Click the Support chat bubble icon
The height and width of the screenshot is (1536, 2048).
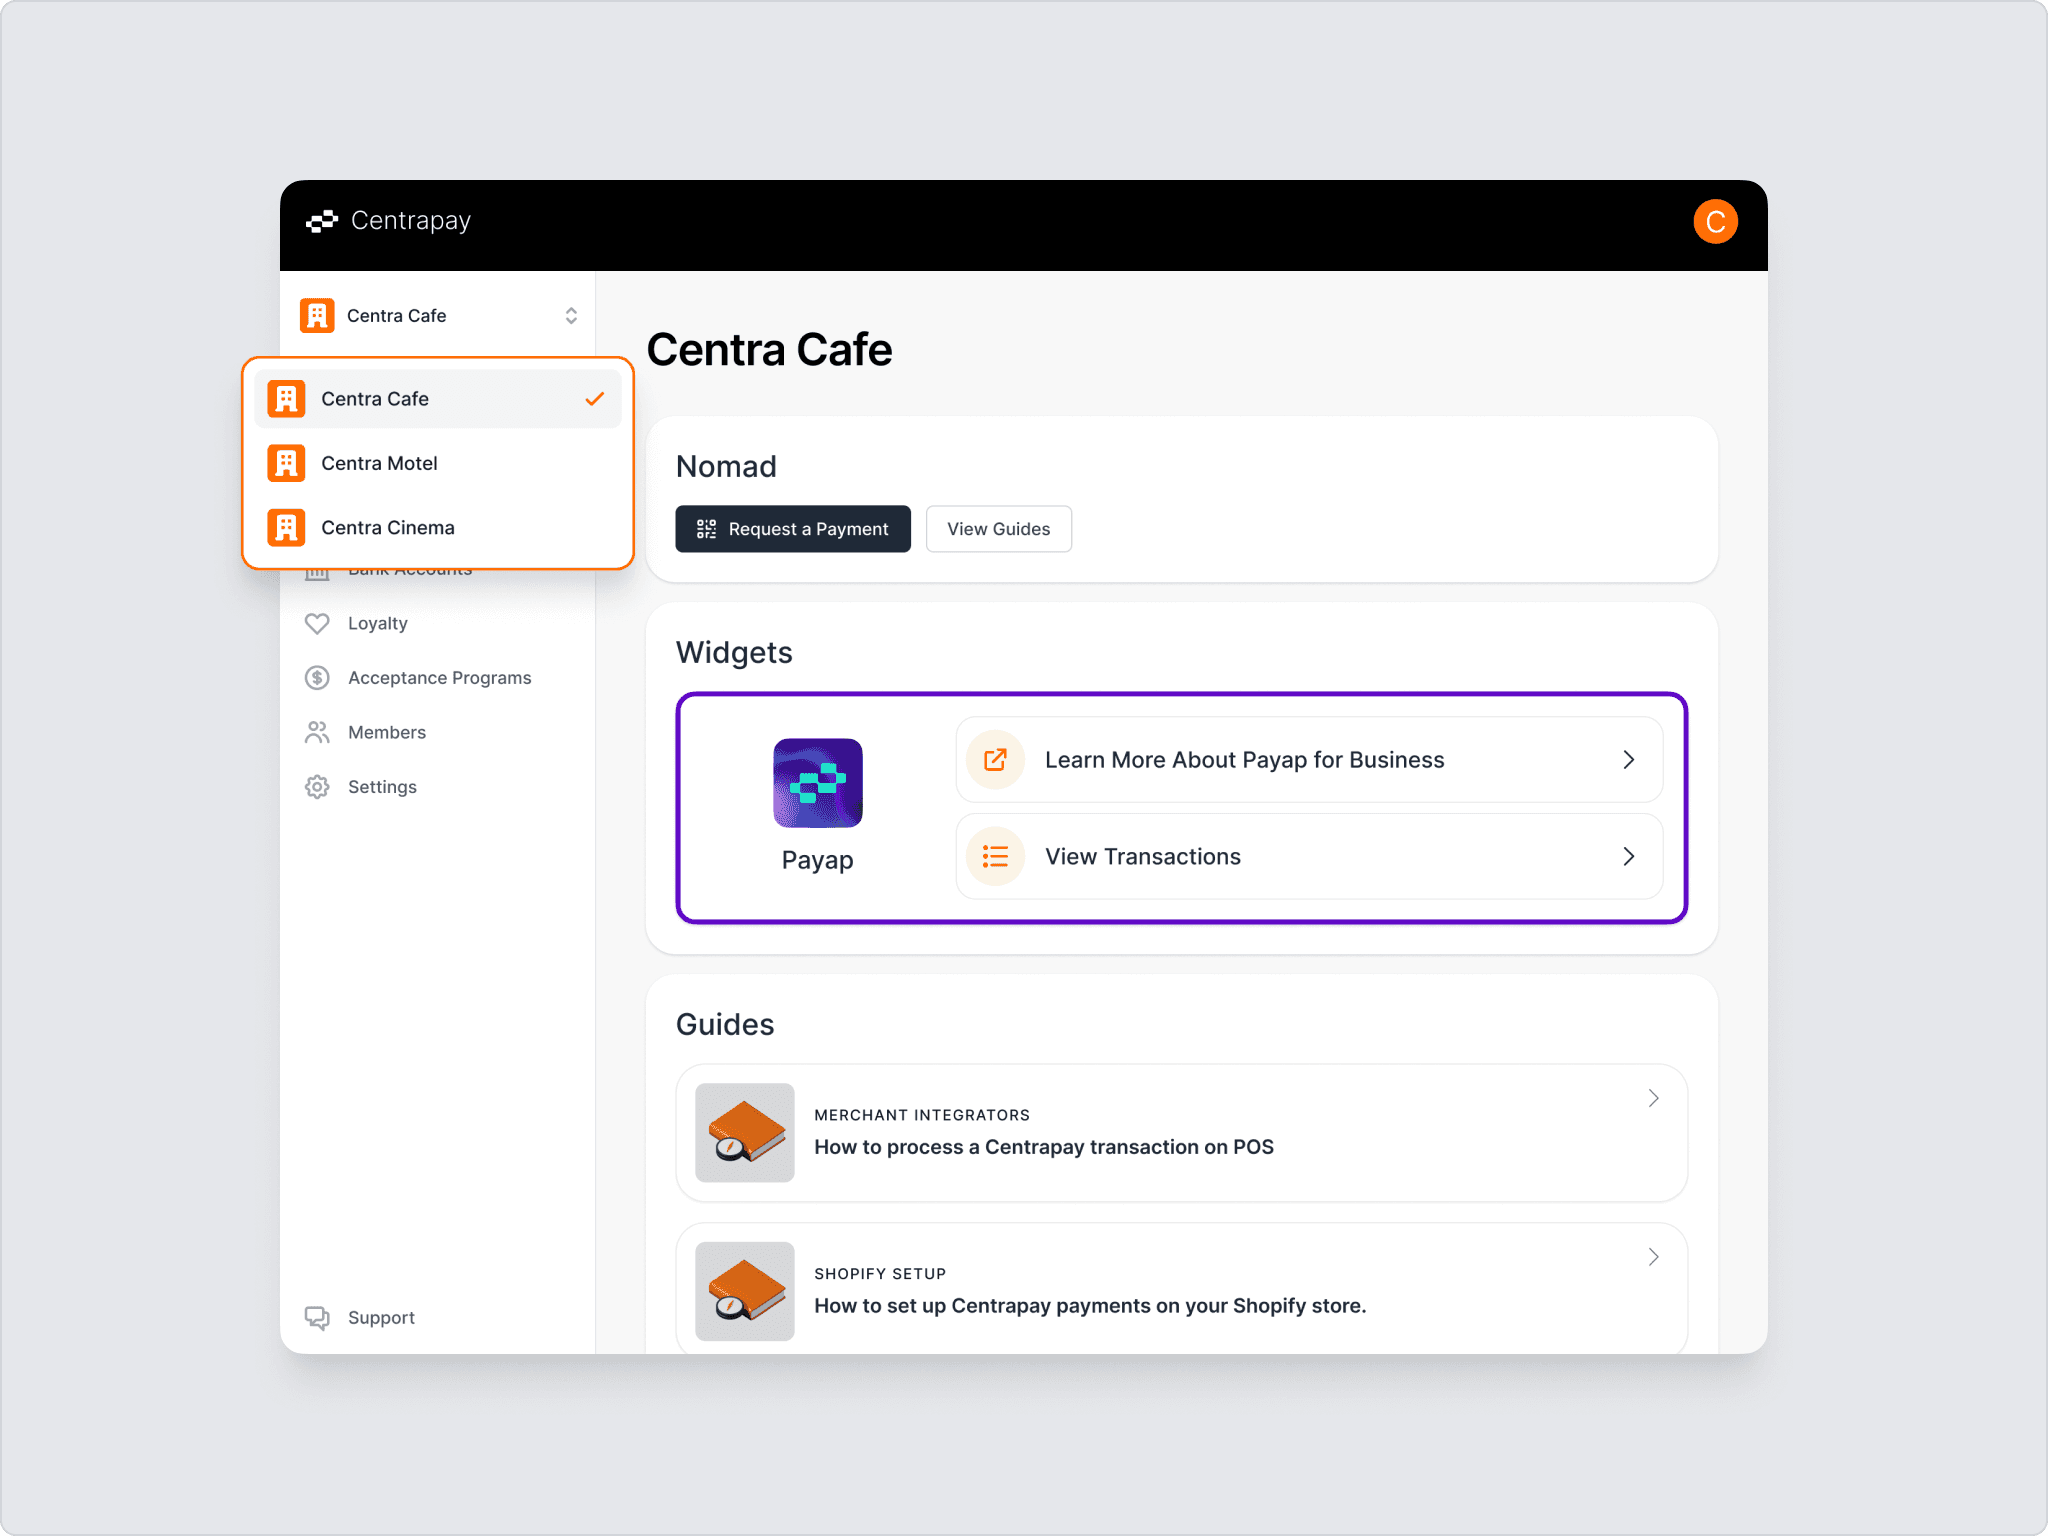coord(317,1318)
